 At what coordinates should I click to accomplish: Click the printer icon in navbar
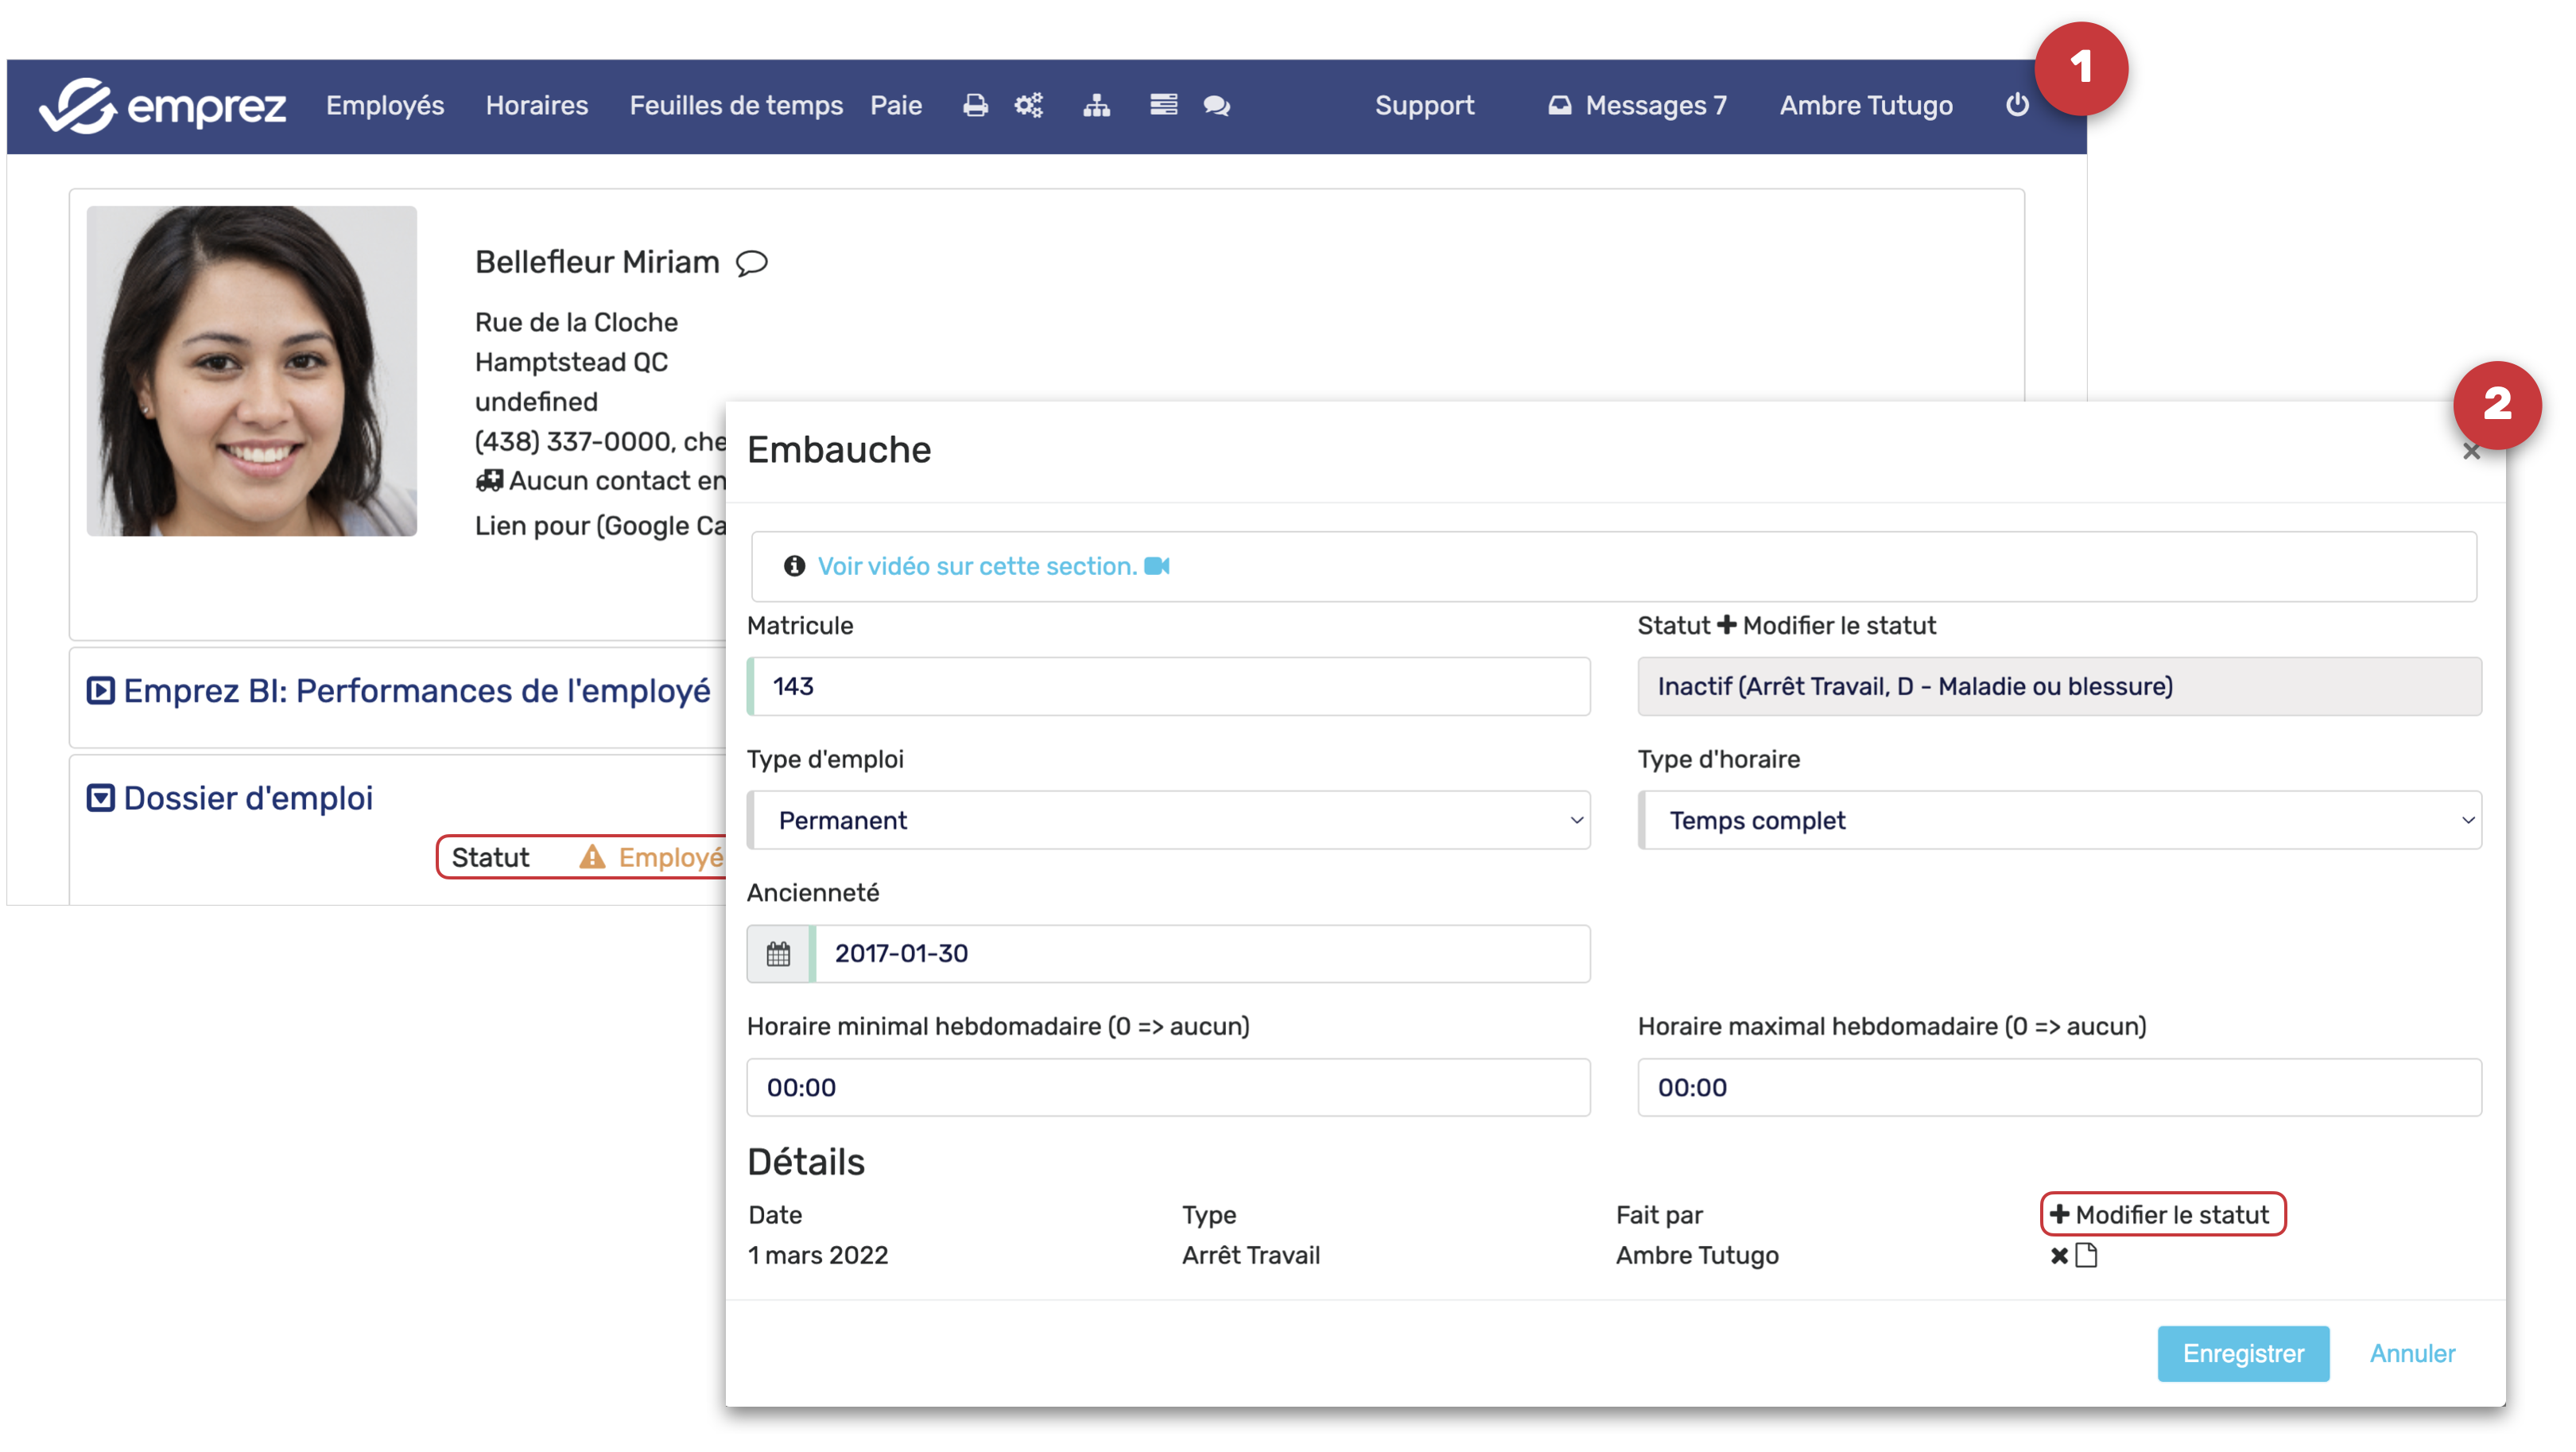pyautogui.click(x=975, y=105)
